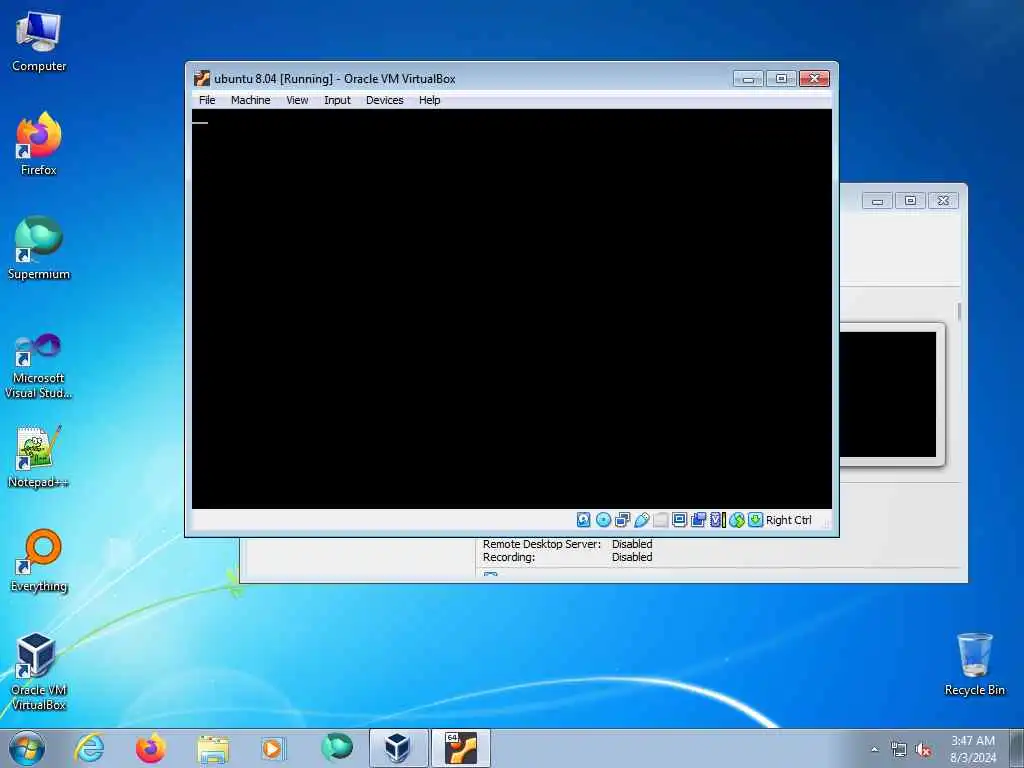Image resolution: width=1024 pixels, height=768 pixels.
Task: Open the File menu in VirtualBox VM window
Action: (207, 100)
